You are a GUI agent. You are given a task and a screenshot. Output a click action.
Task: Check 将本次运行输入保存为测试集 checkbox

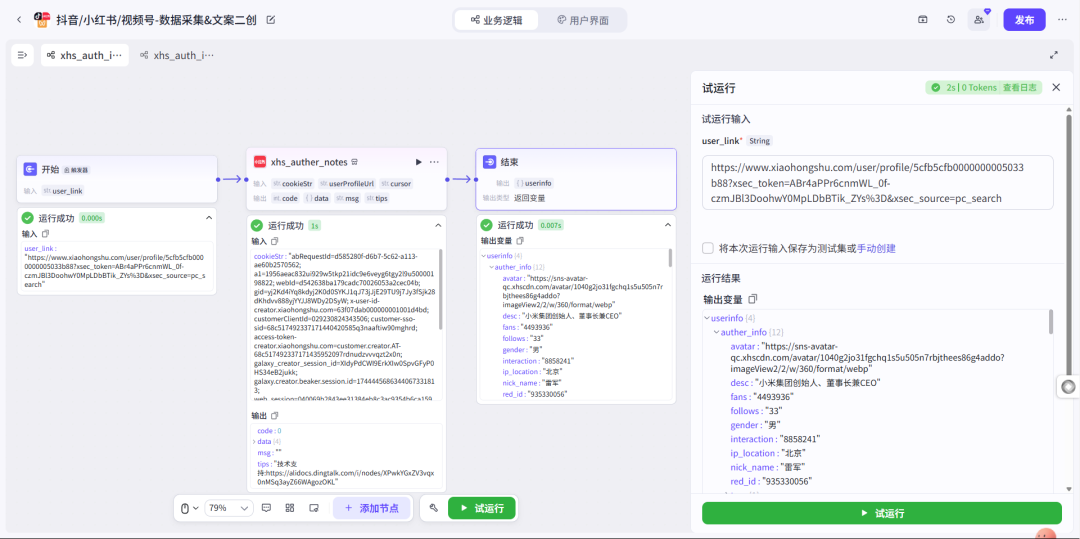(707, 249)
